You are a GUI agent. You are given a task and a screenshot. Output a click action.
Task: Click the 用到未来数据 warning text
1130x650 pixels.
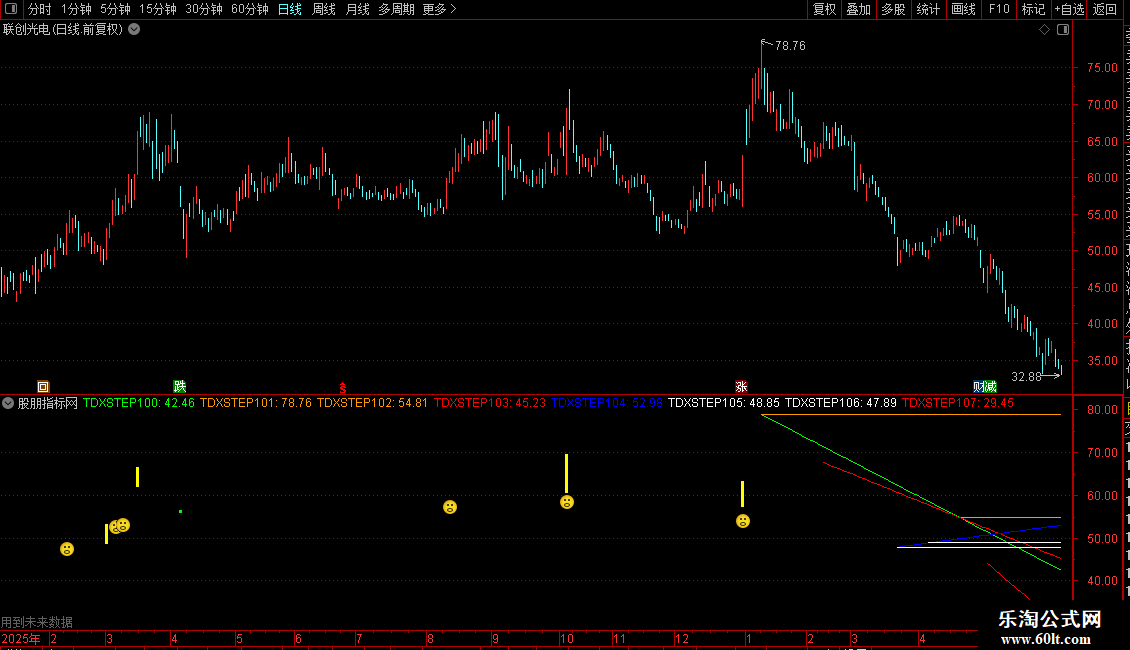37,622
